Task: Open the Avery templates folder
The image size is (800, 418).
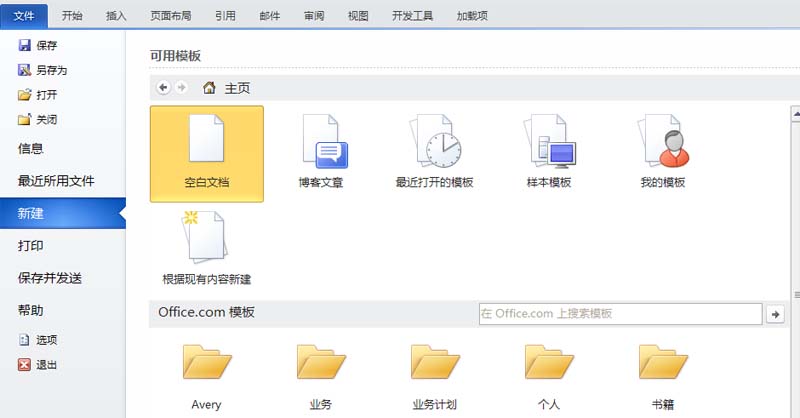Action: (207, 378)
